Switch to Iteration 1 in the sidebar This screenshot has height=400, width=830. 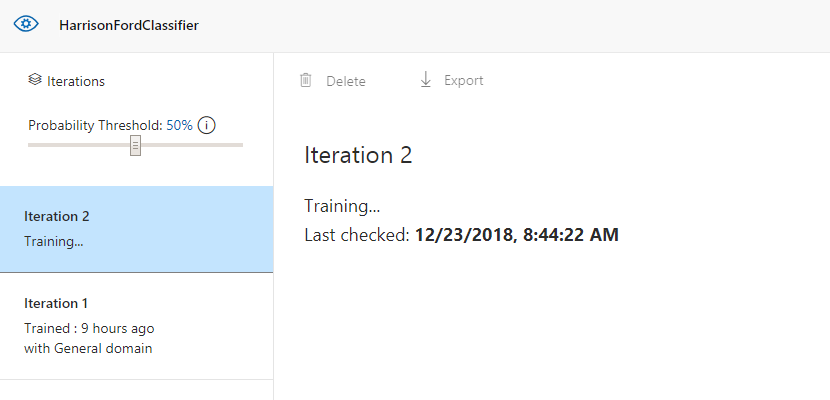[x=136, y=325]
